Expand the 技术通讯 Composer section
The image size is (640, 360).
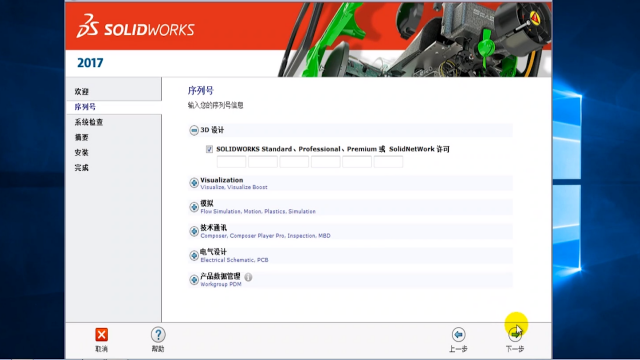194,231
